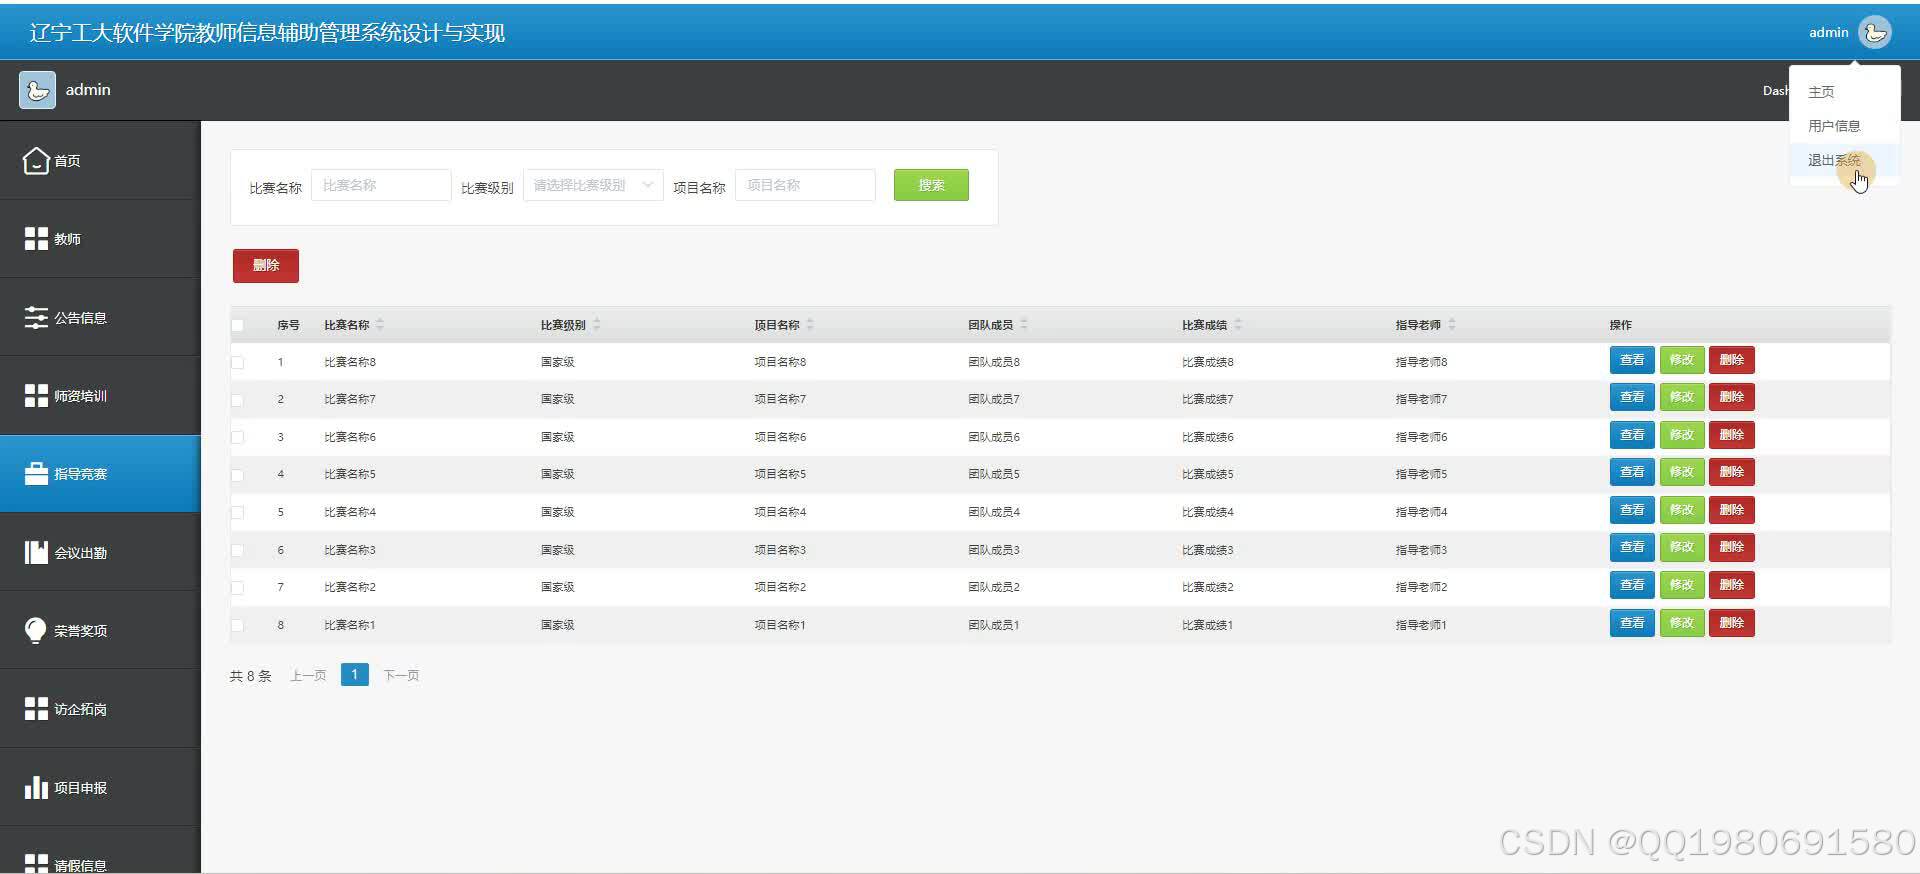The width and height of the screenshot is (1920, 874).
Task: Click the 比赛成绩6 table cell
Action: [1208, 437]
